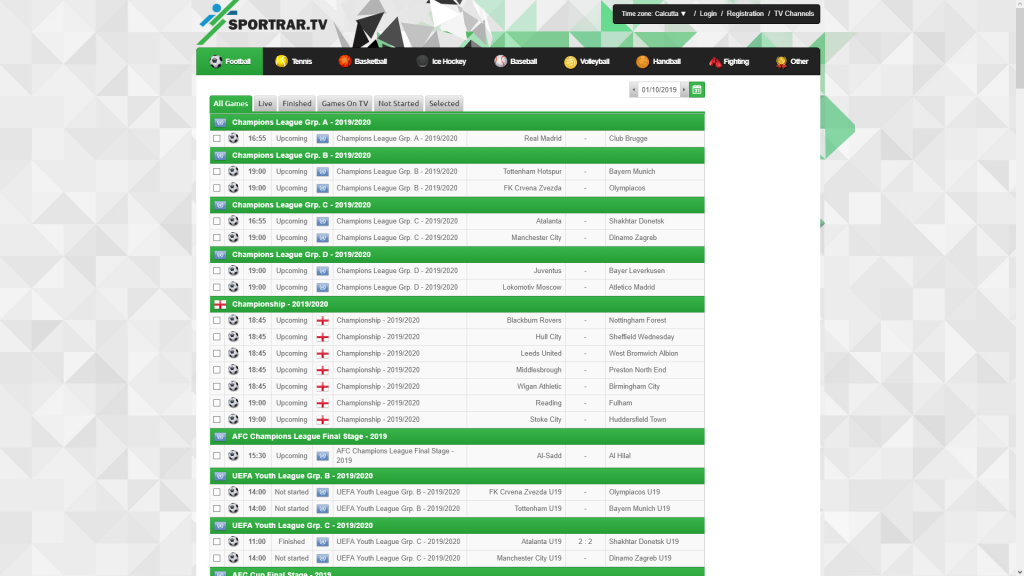Select the Handball icon
Viewport: 1024px width, 576px height.
tap(643, 61)
